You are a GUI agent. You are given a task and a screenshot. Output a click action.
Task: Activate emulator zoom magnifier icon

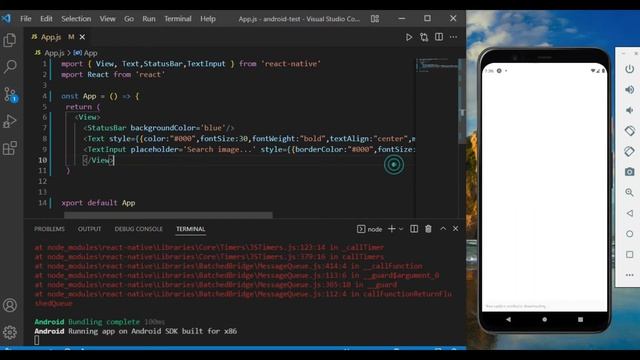pos(629,192)
